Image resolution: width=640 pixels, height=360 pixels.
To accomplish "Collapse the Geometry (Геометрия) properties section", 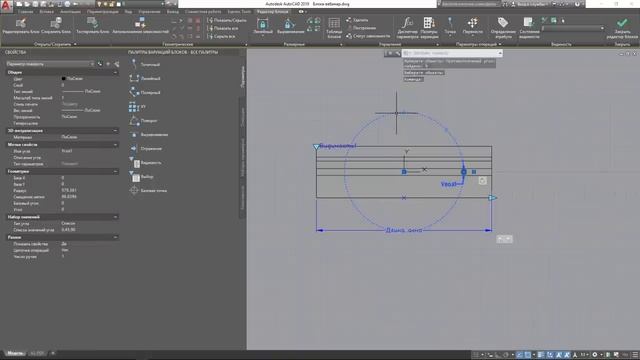I will (115, 171).
